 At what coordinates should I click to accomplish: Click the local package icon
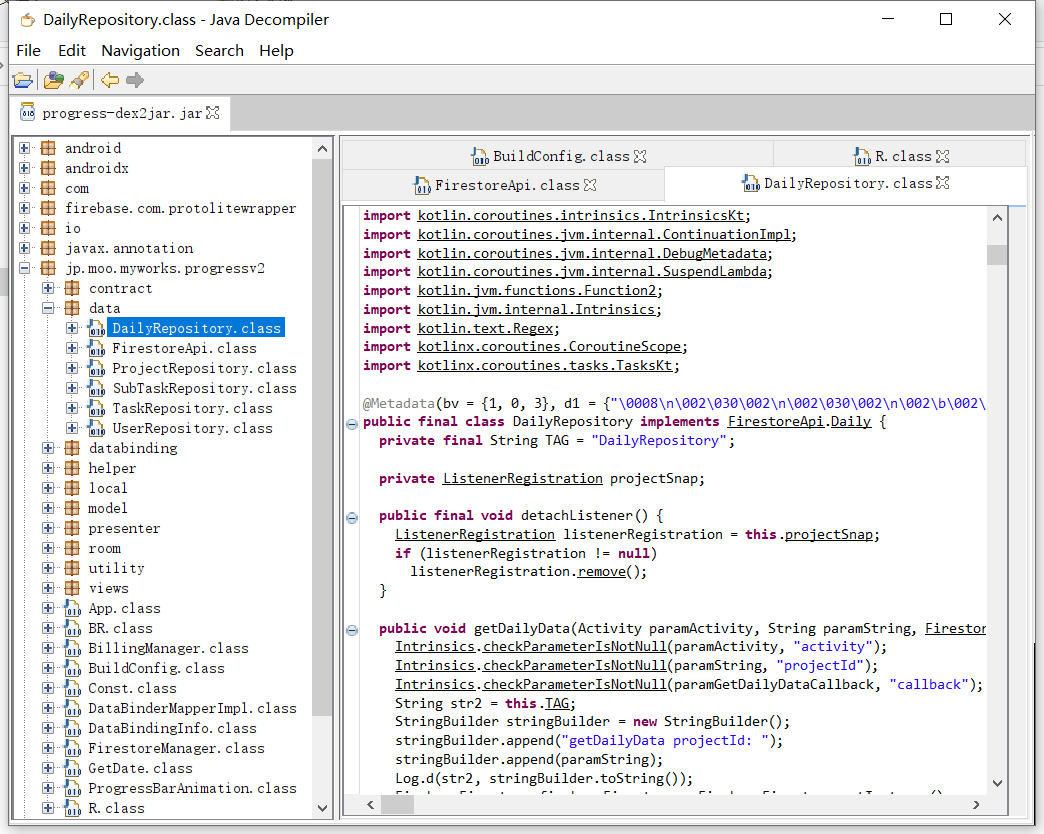coord(72,488)
